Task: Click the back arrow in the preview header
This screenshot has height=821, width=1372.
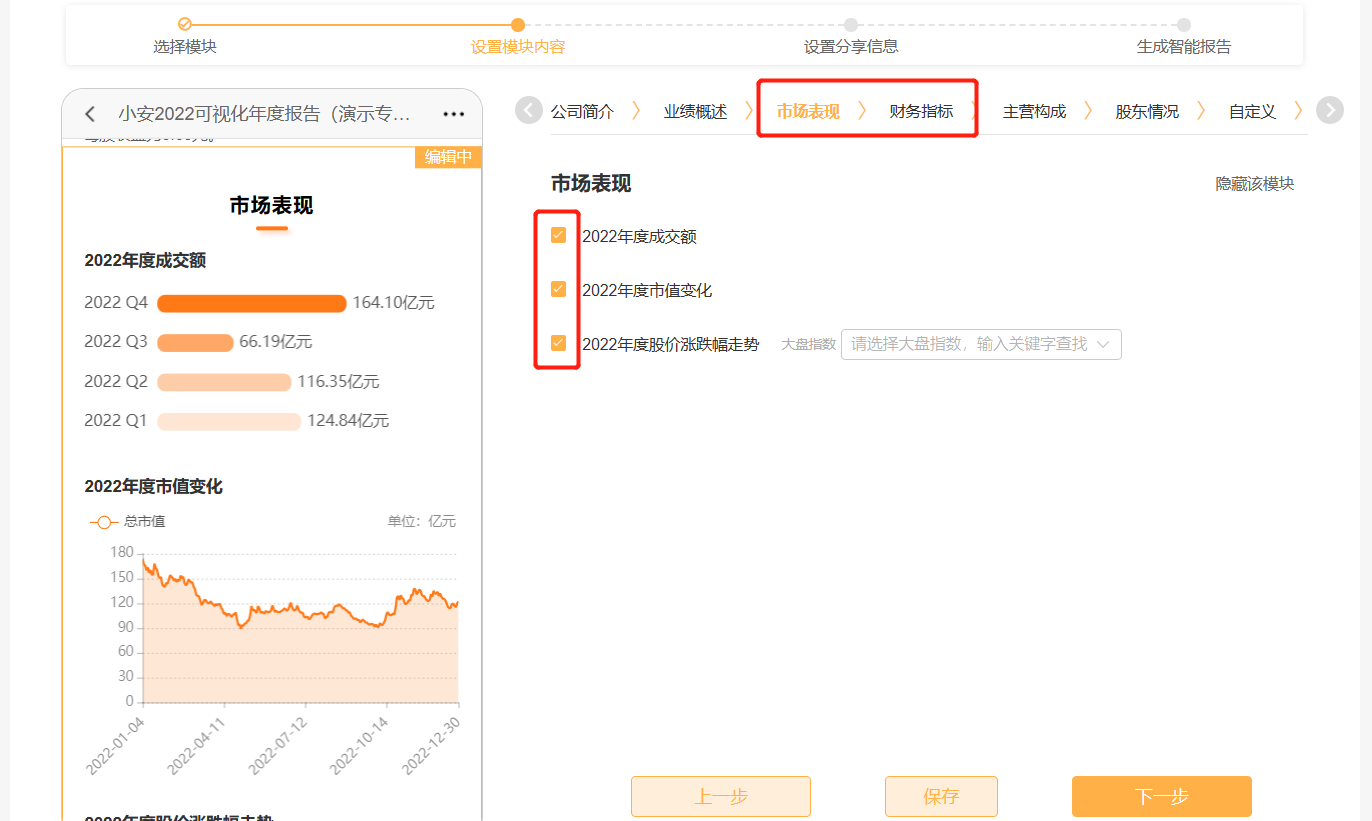Action: tap(91, 114)
